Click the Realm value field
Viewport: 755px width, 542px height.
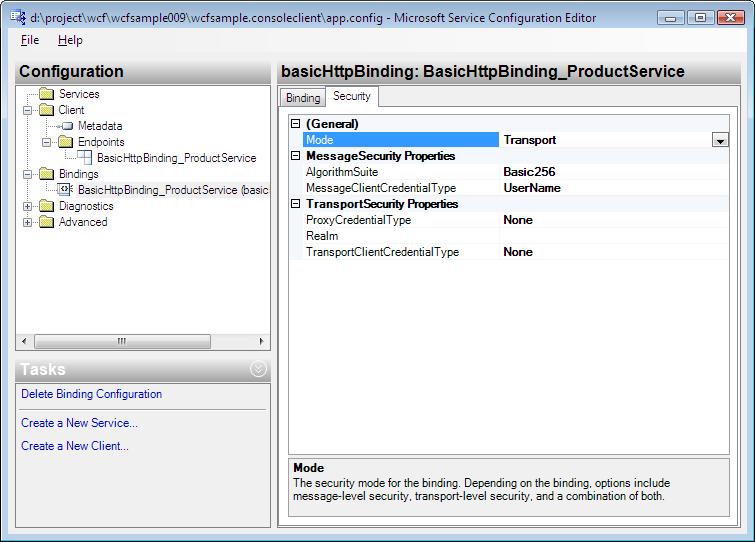[612, 236]
